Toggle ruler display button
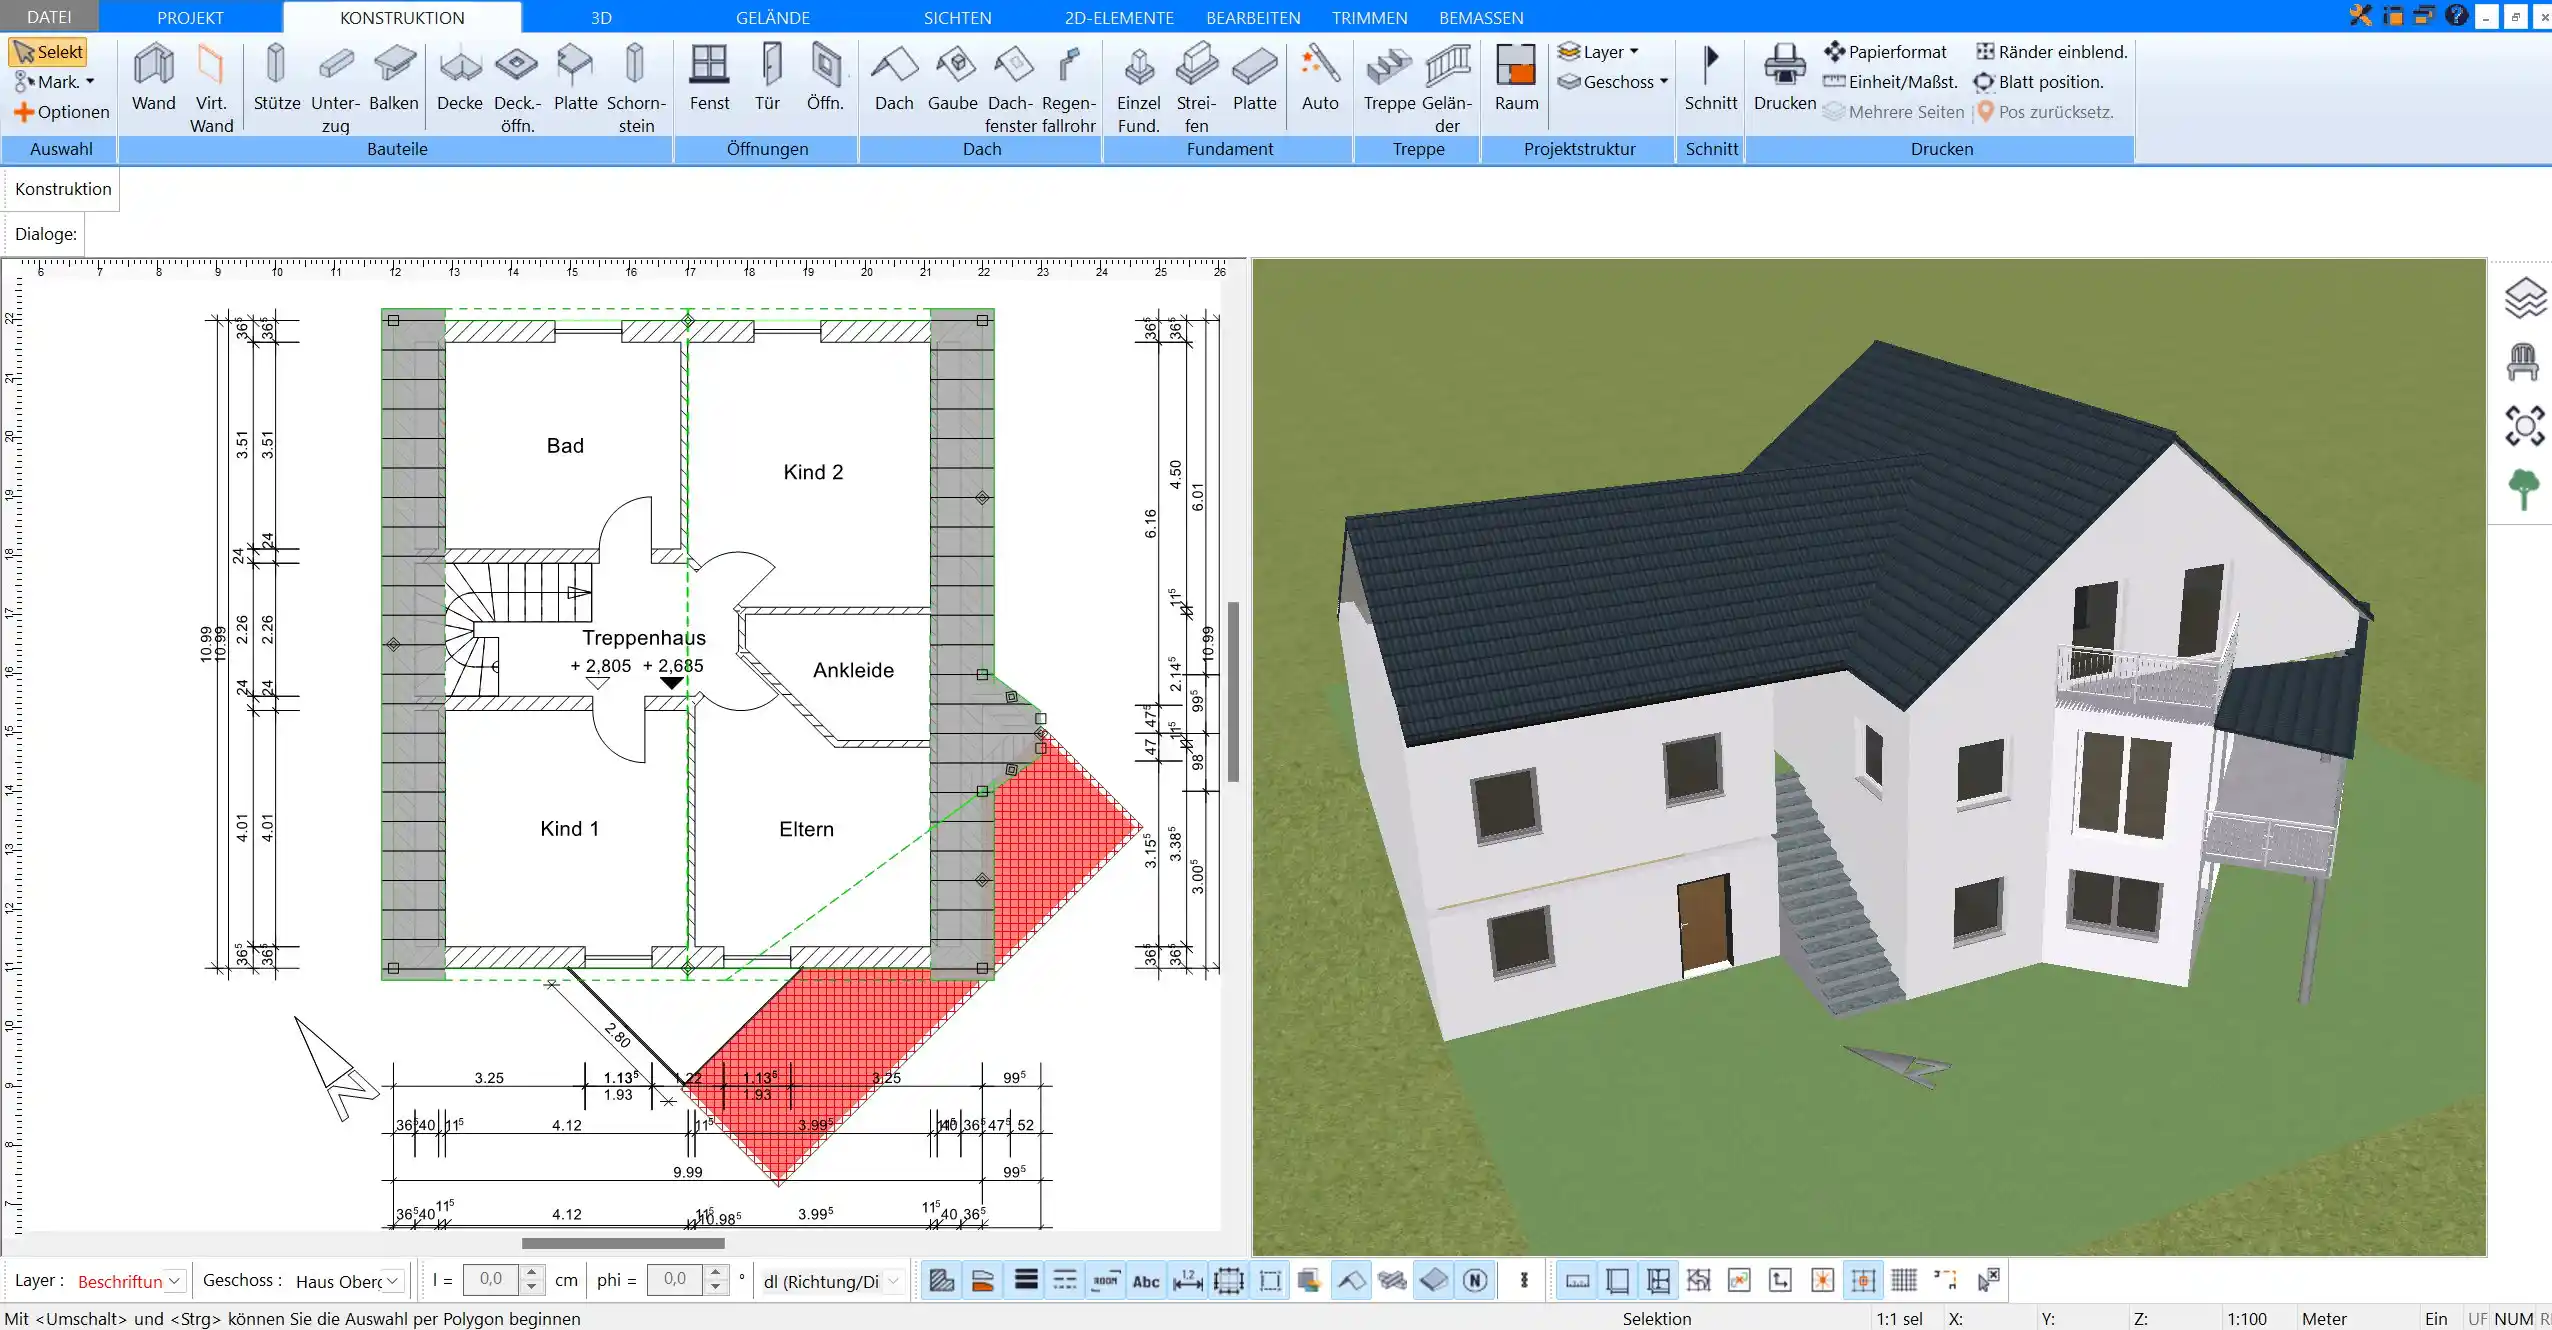Screen dimensions: 2552x1330 click(x=1577, y=1280)
